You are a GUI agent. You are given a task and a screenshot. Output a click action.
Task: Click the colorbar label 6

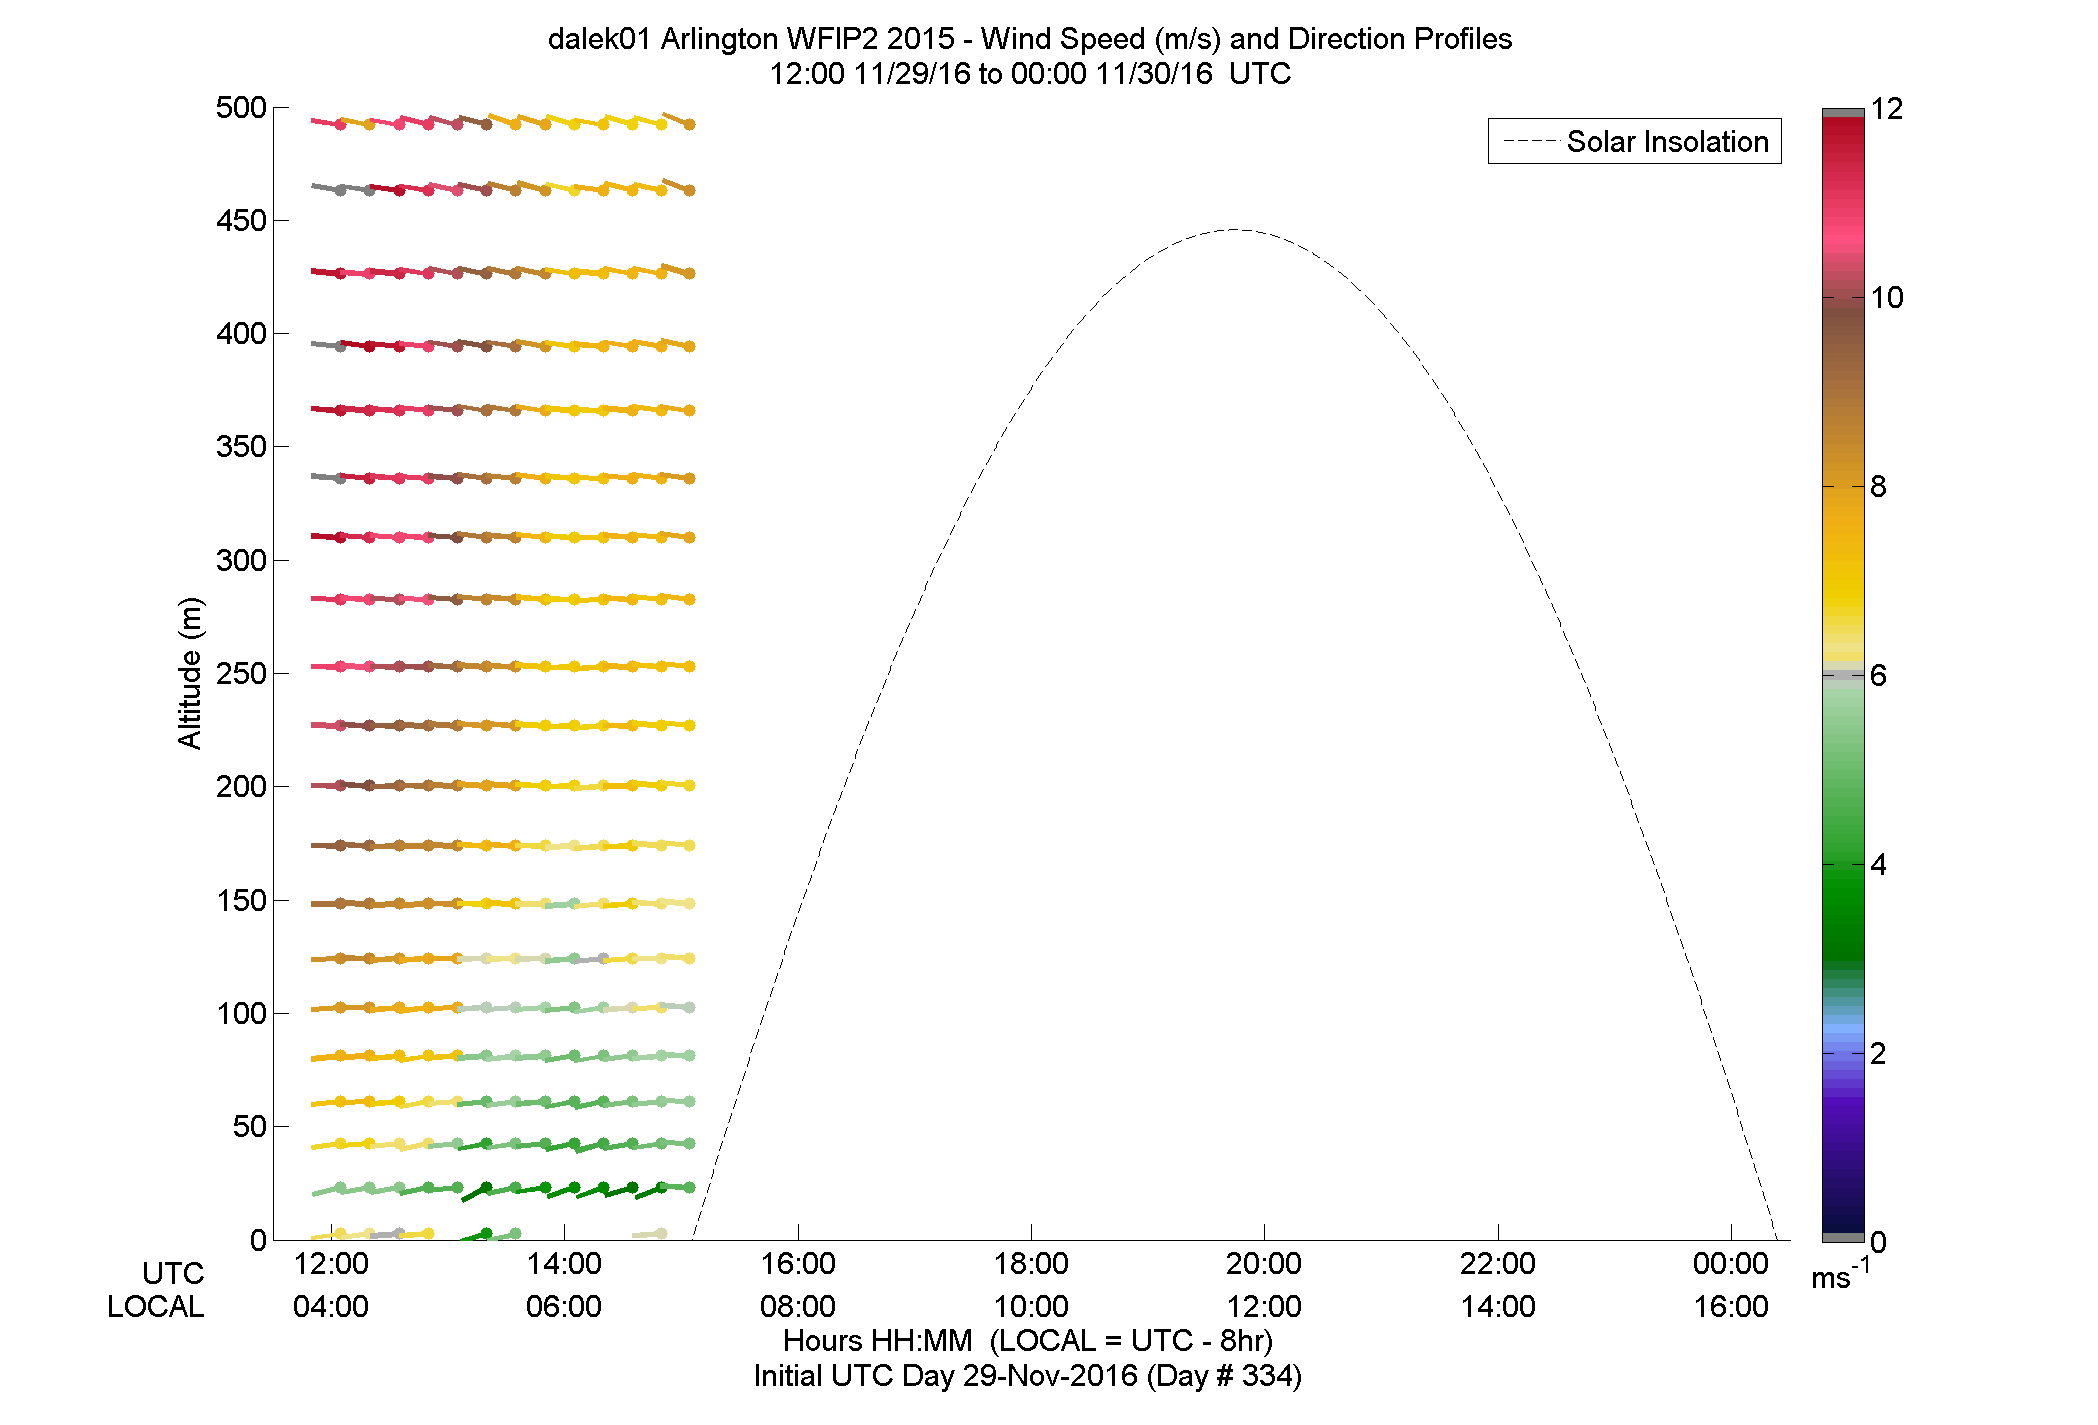(x=1879, y=676)
